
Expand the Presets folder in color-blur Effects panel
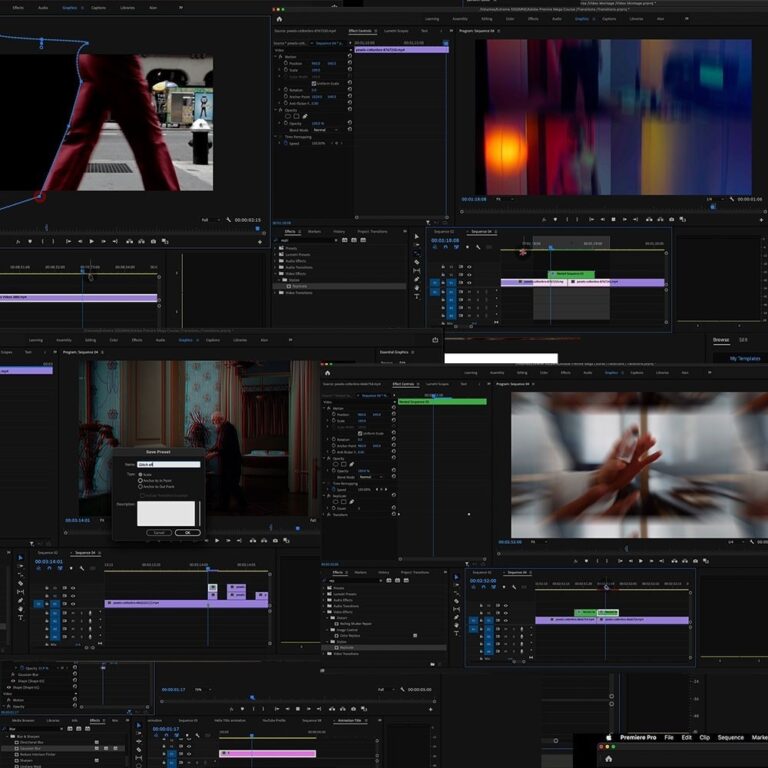[x=275, y=248]
